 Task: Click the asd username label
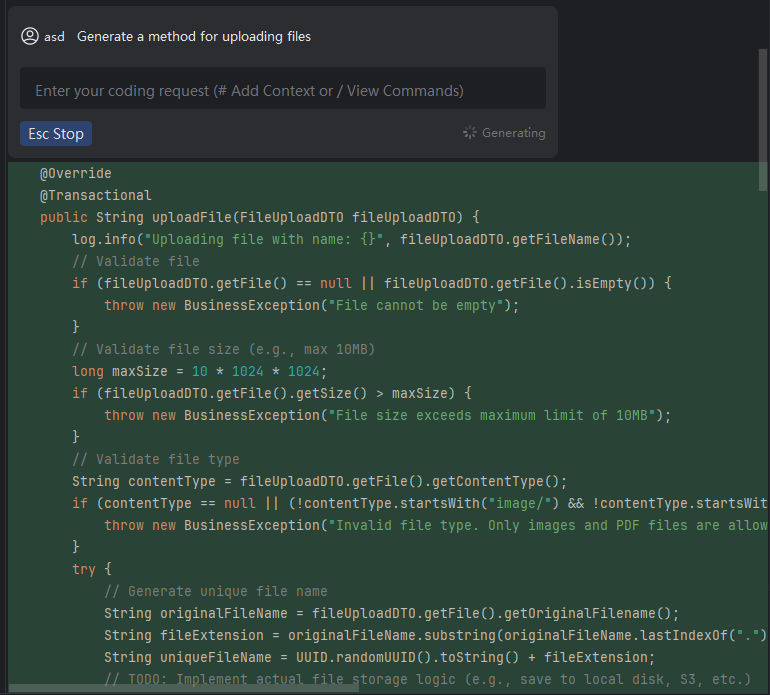(54, 36)
